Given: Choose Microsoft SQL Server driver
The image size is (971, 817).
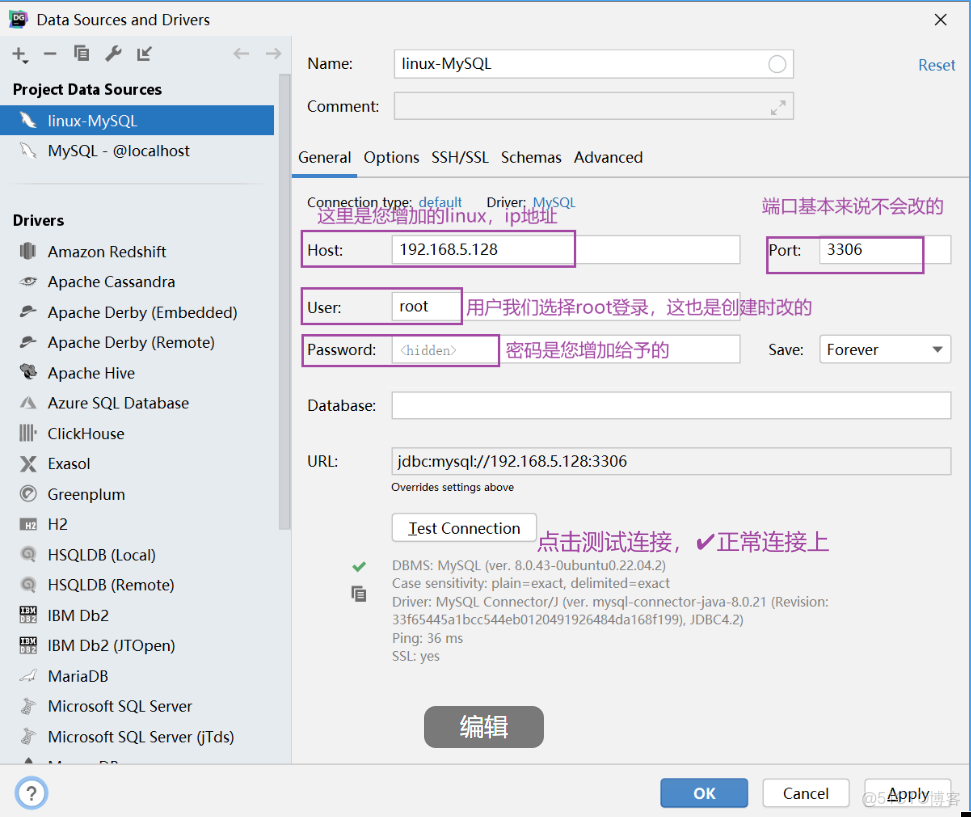Looking at the screenshot, I should click(120, 706).
